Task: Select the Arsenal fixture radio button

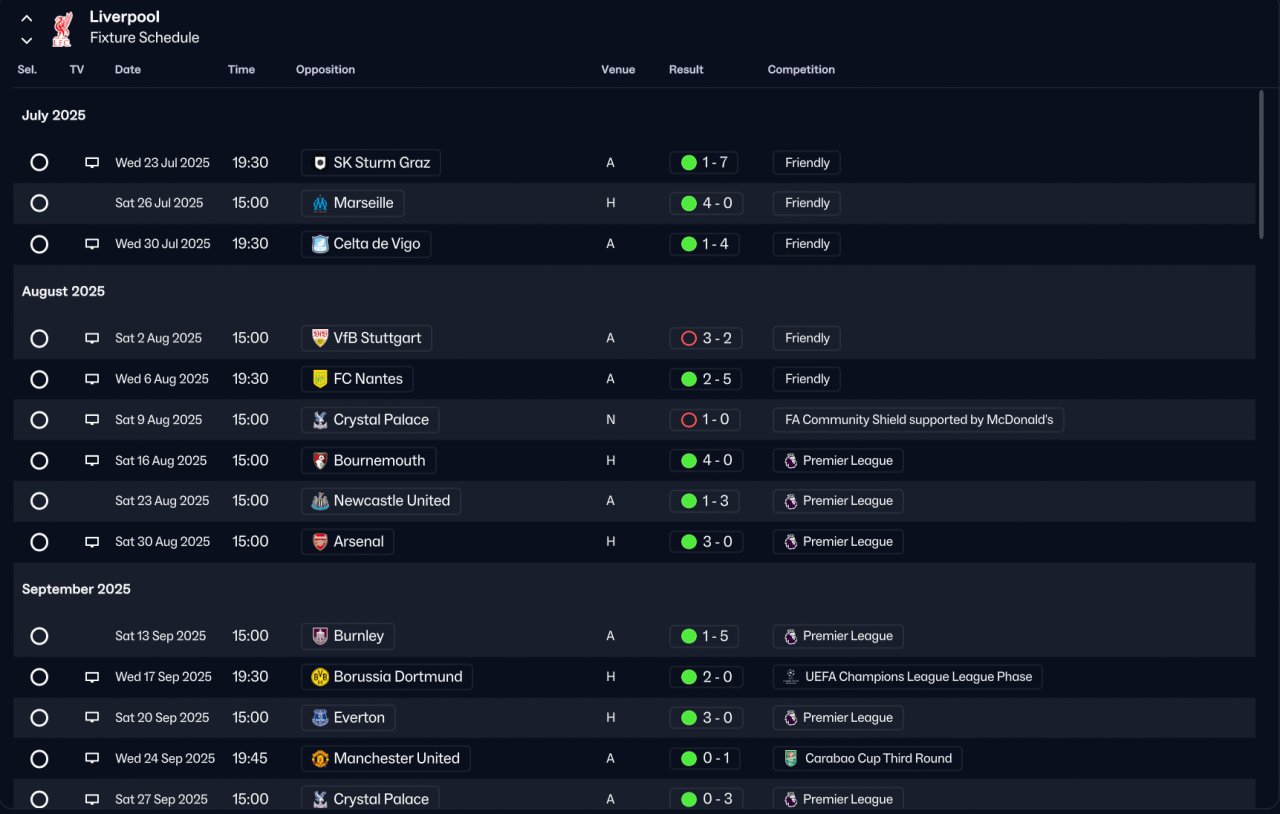Action: (x=39, y=542)
